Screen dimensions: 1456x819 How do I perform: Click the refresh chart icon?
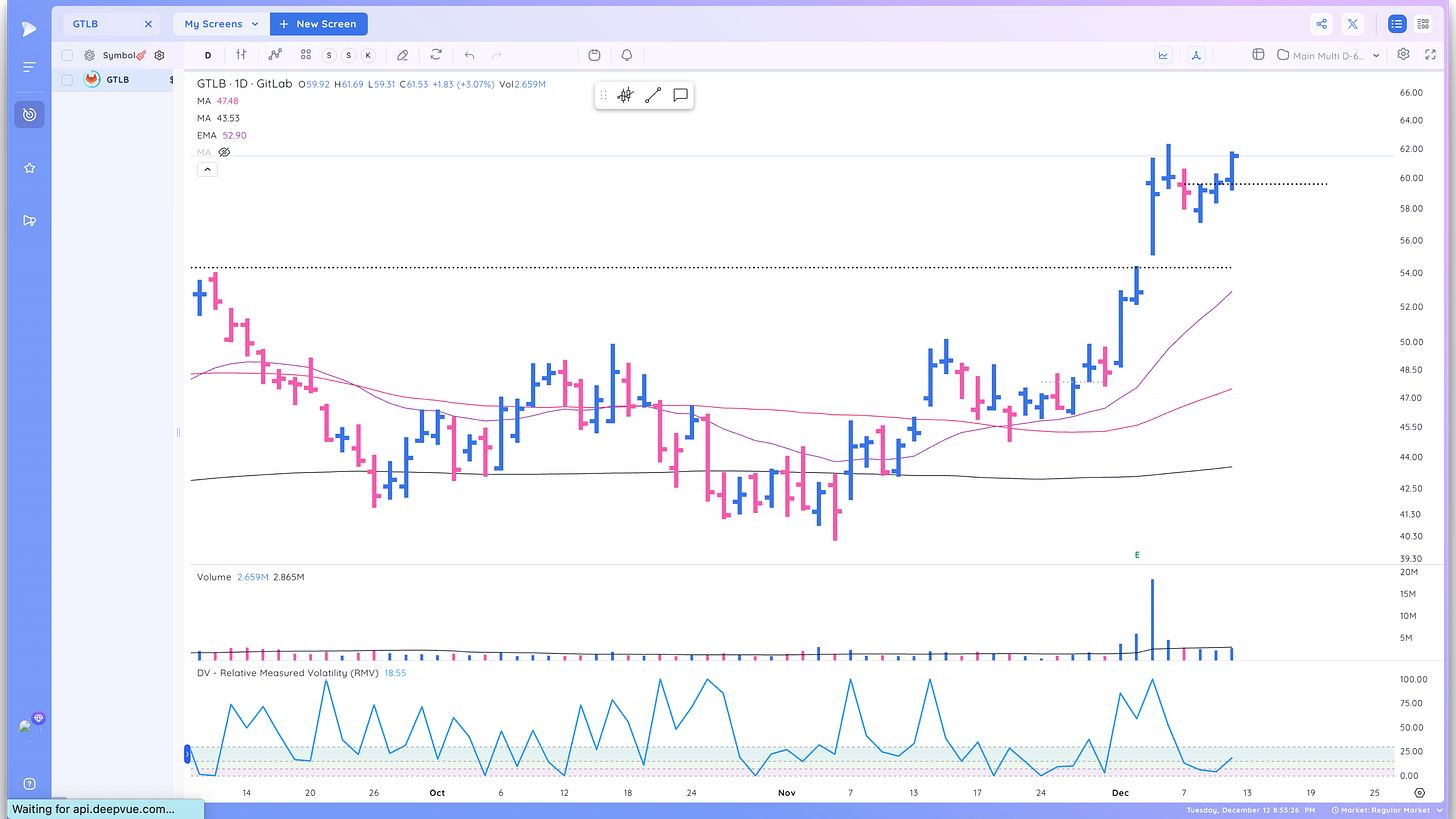pyautogui.click(x=436, y=55)
